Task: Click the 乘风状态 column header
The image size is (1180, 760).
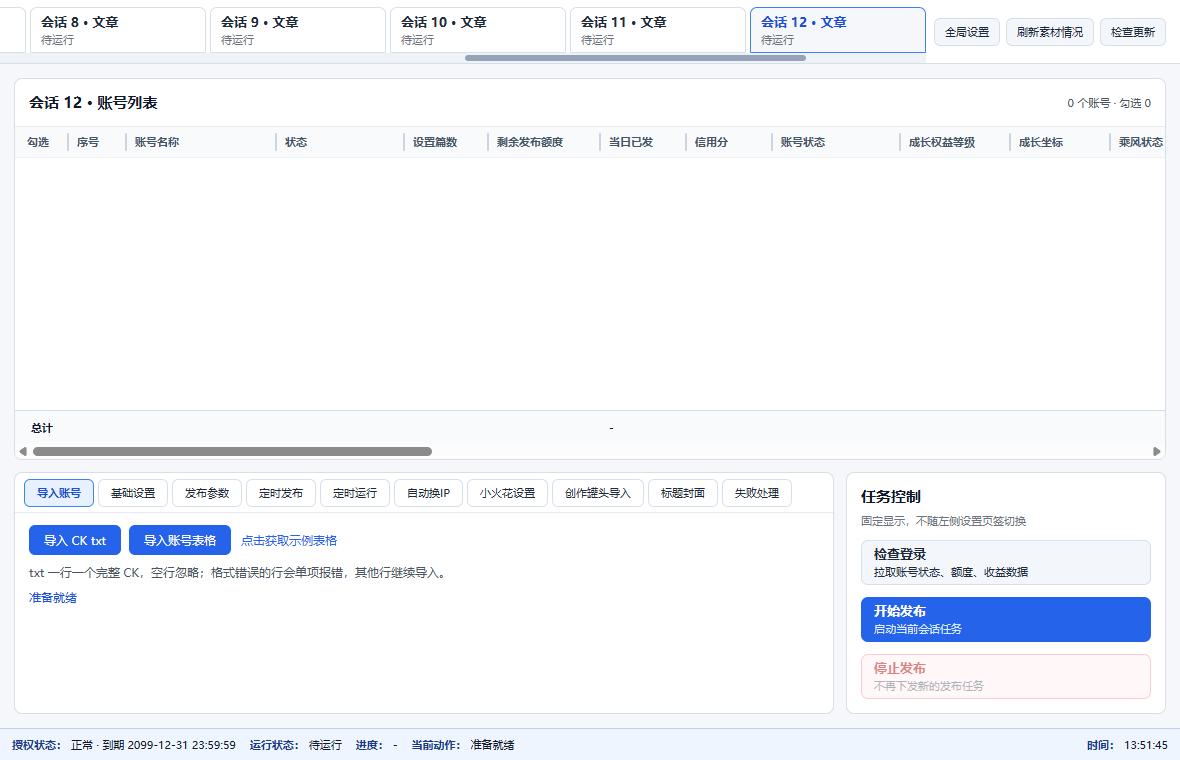Action: [x=1141, y=141]
